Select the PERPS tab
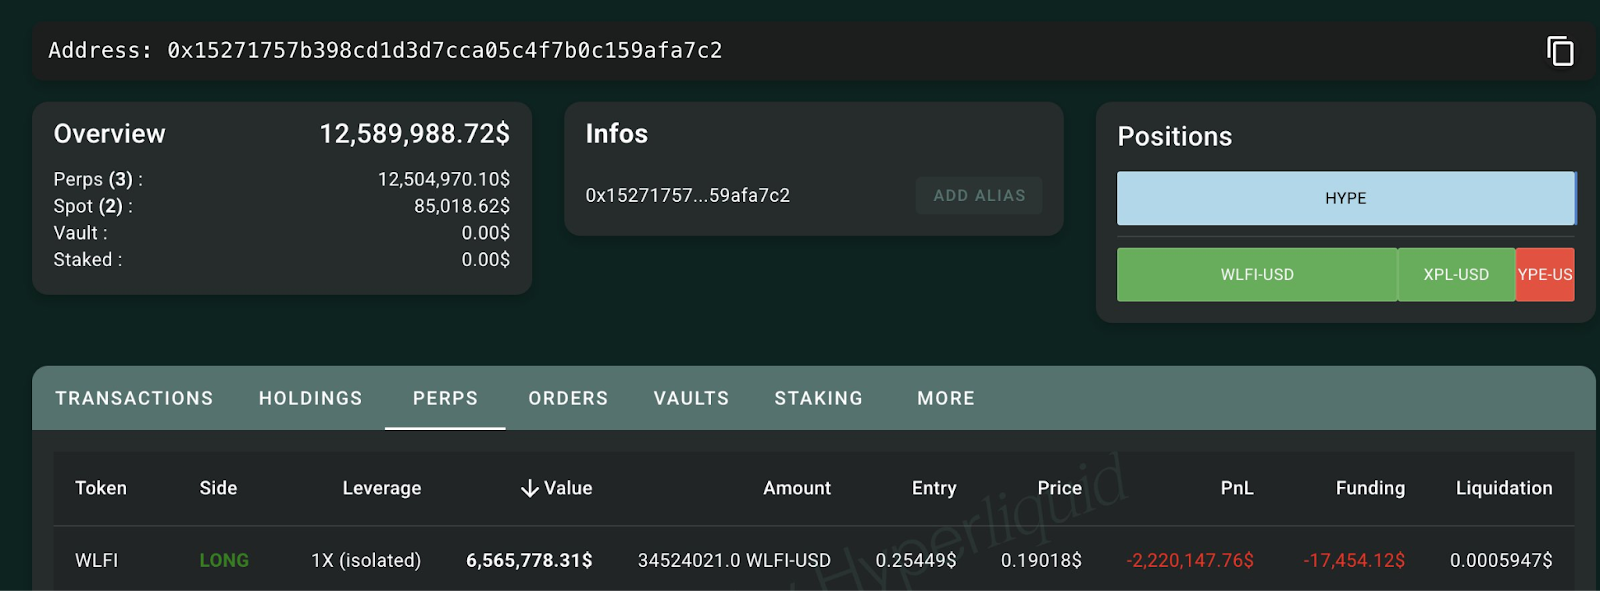The width and height of the screenshot is (1600, 591). (x=445, y=398)
